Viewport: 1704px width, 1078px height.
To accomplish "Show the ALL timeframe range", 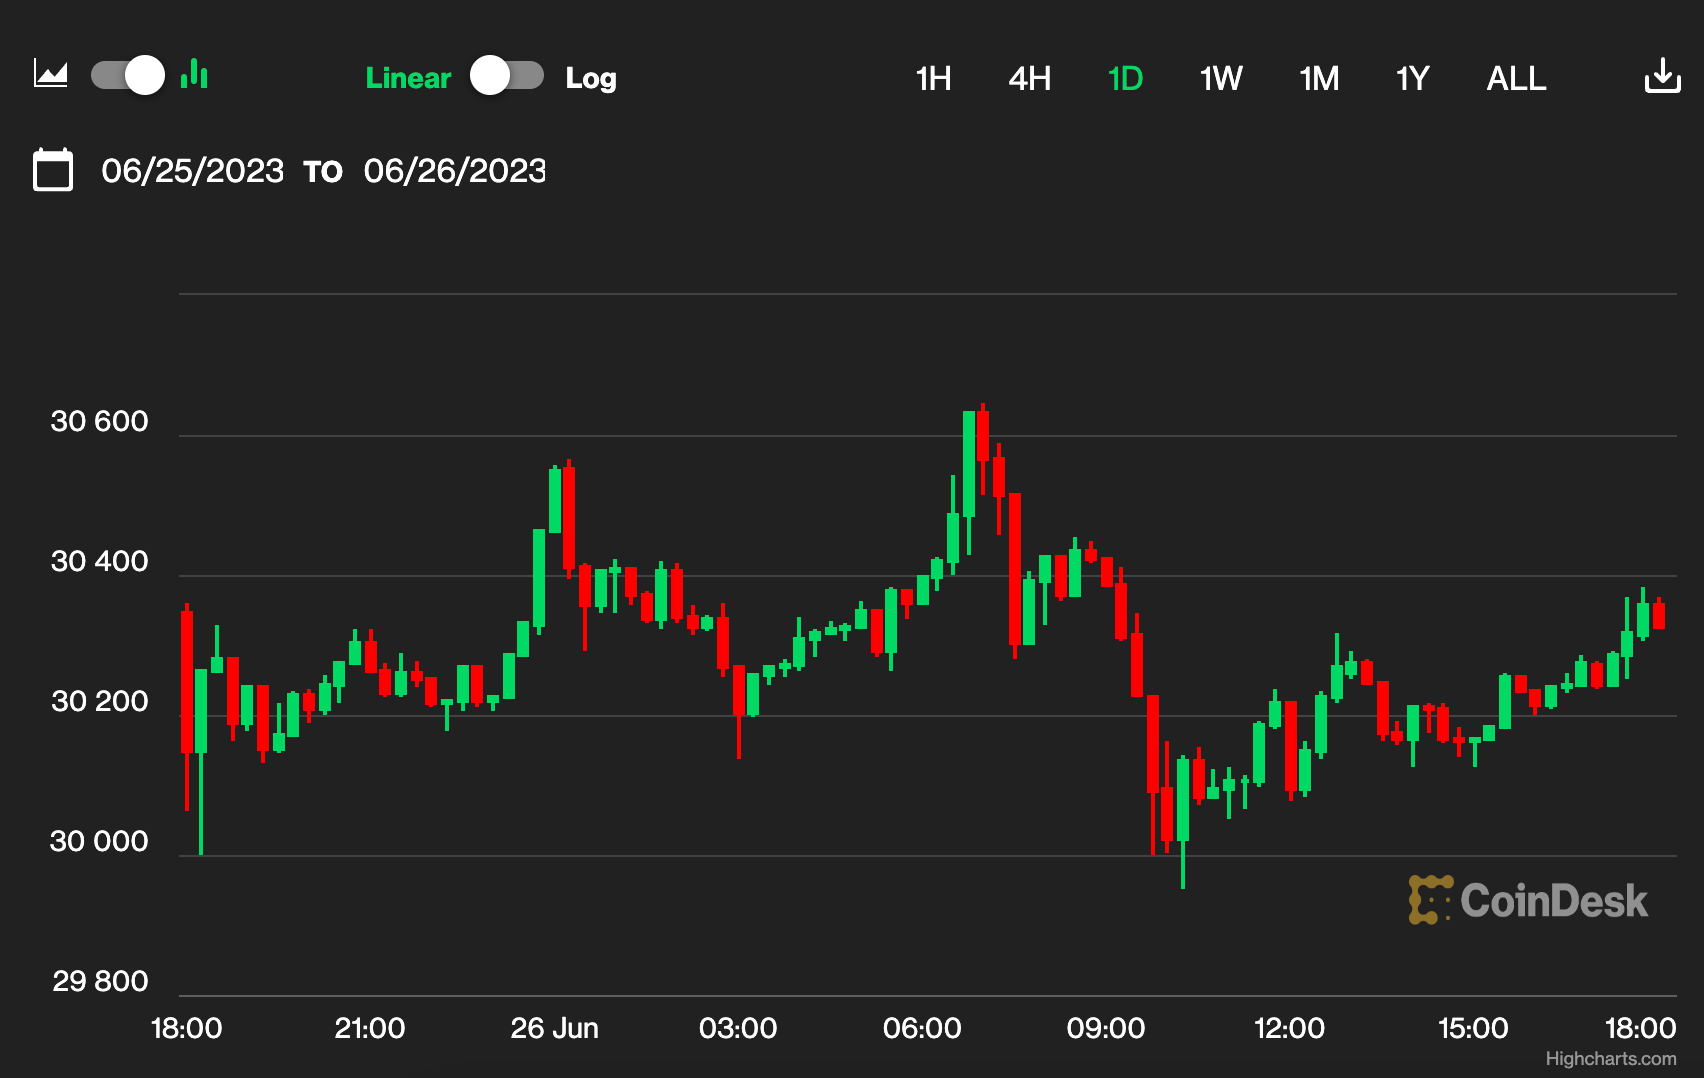I will pyautogui.click(x=1516, y=78).
